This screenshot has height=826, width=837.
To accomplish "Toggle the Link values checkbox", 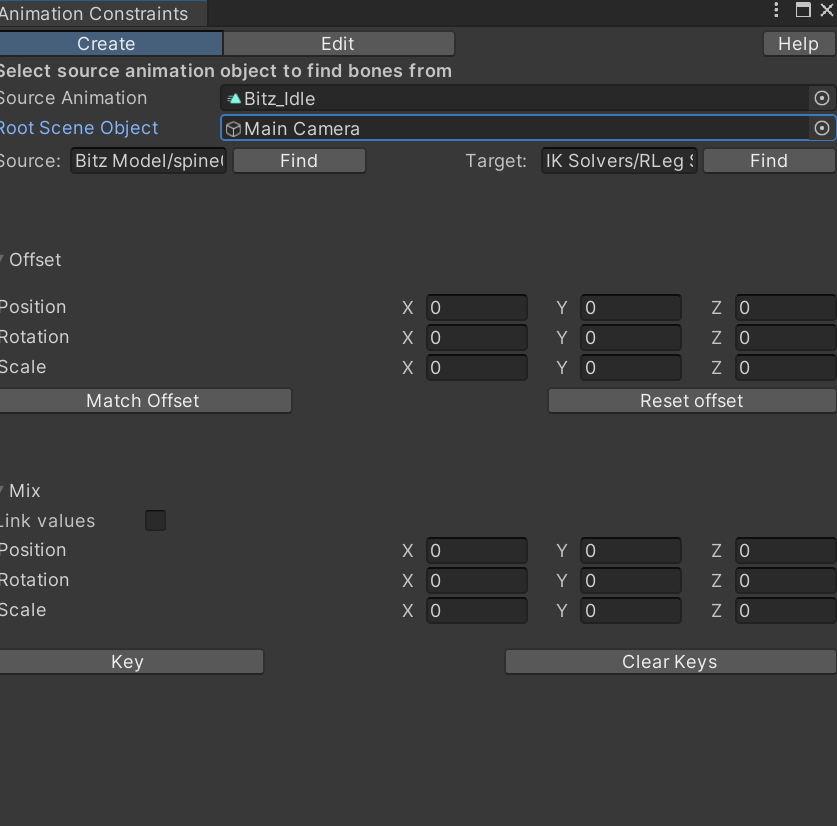I will point(155,521).
